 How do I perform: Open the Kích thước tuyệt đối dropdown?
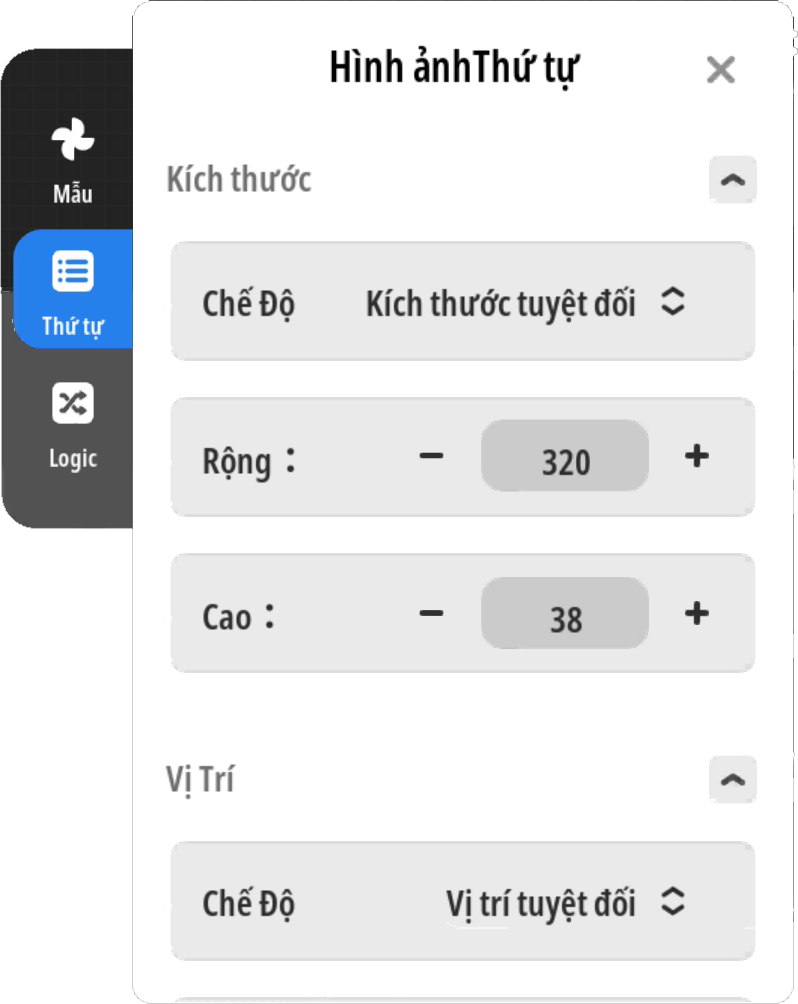click(x=501, y=303)
